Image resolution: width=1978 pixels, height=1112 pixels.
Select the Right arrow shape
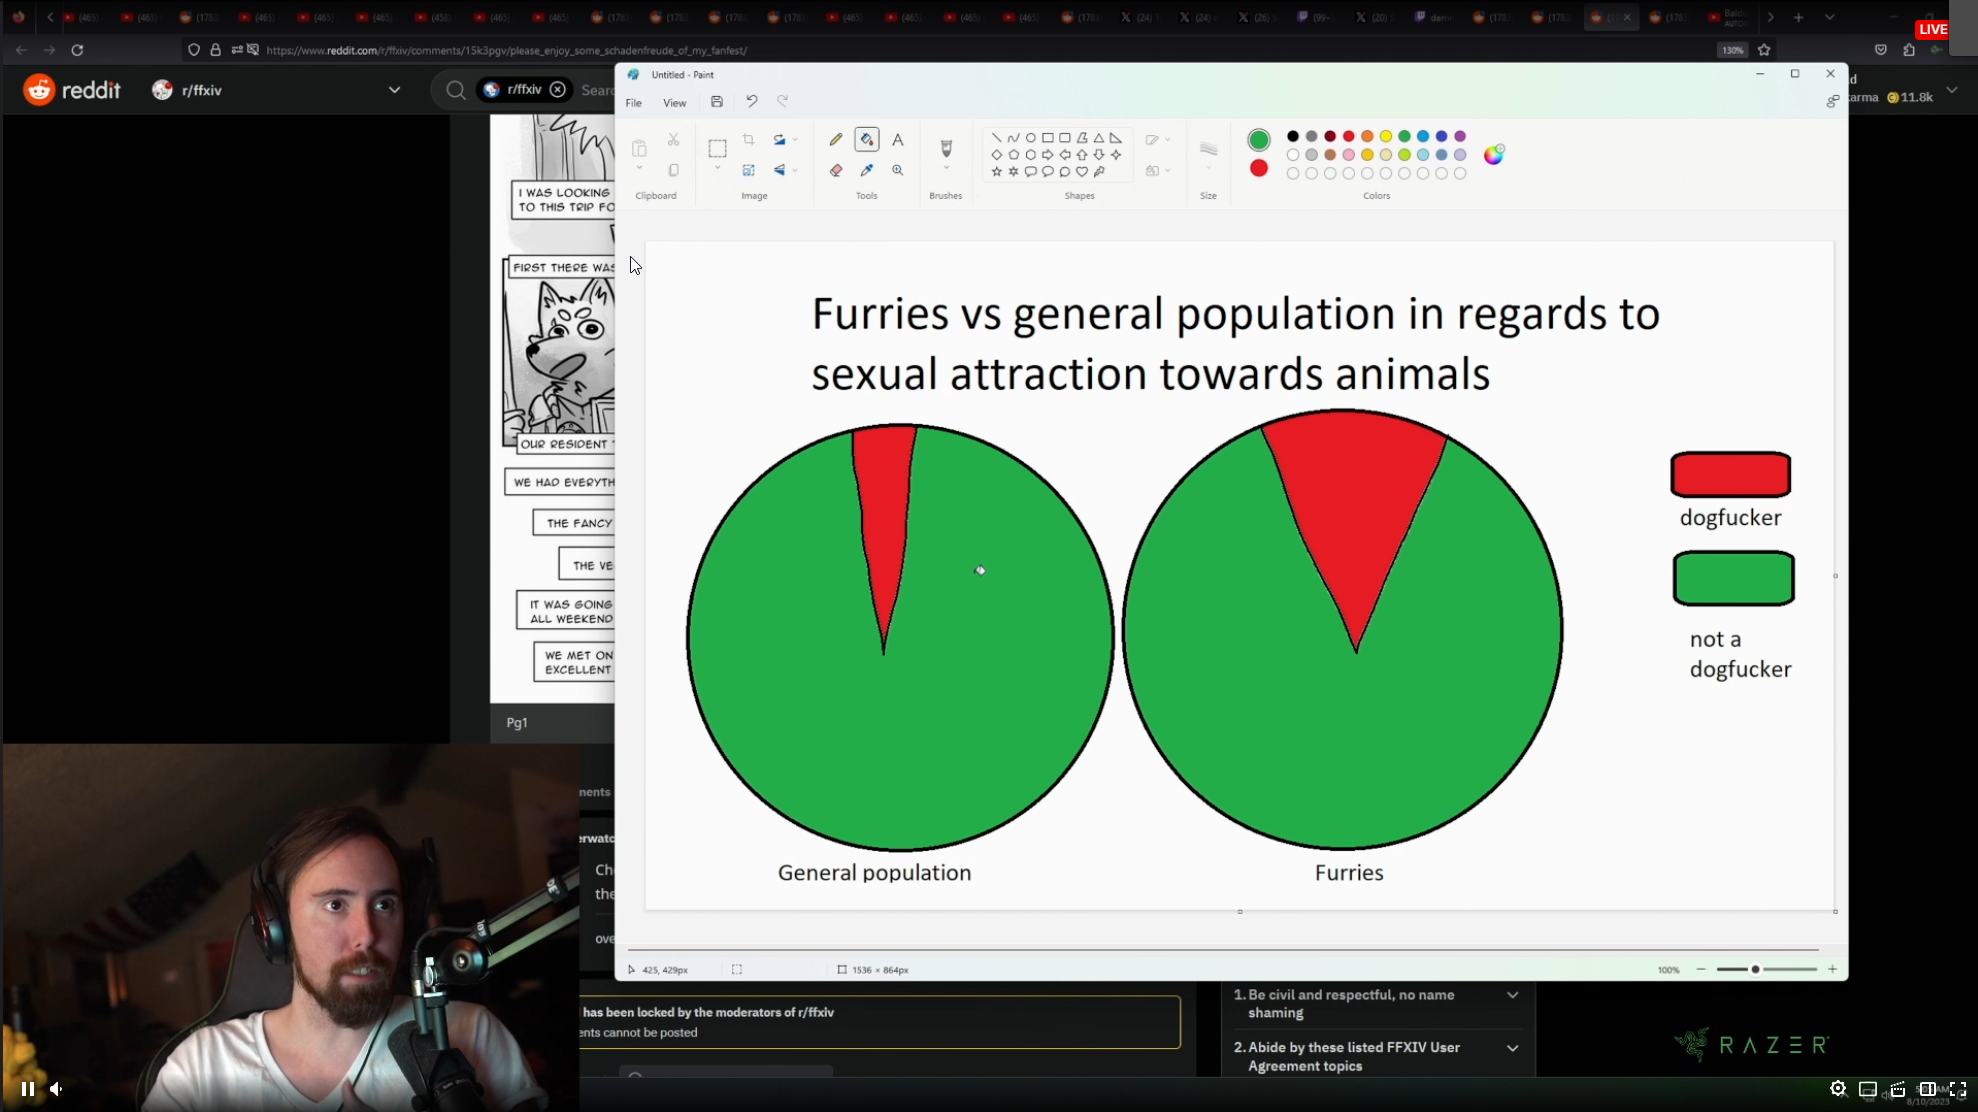pos(1047,155)
